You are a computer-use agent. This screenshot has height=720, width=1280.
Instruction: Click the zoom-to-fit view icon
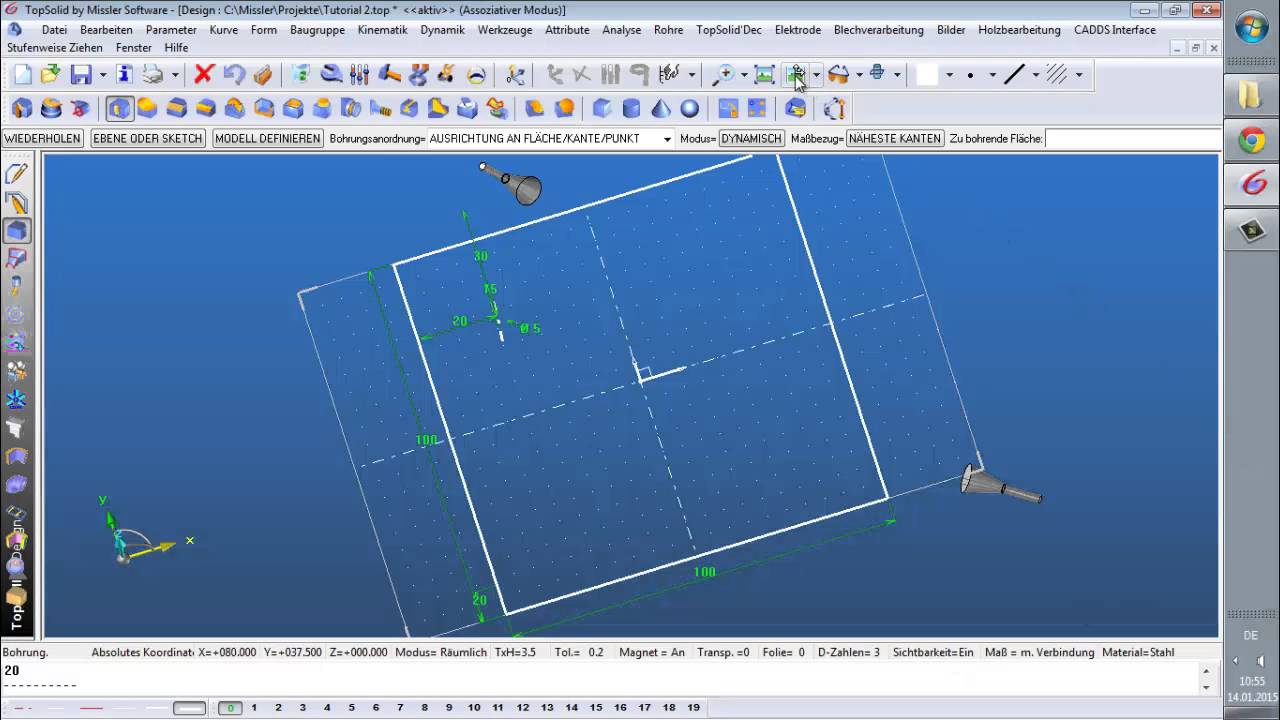pyautogui.click(x=764, y=74)
